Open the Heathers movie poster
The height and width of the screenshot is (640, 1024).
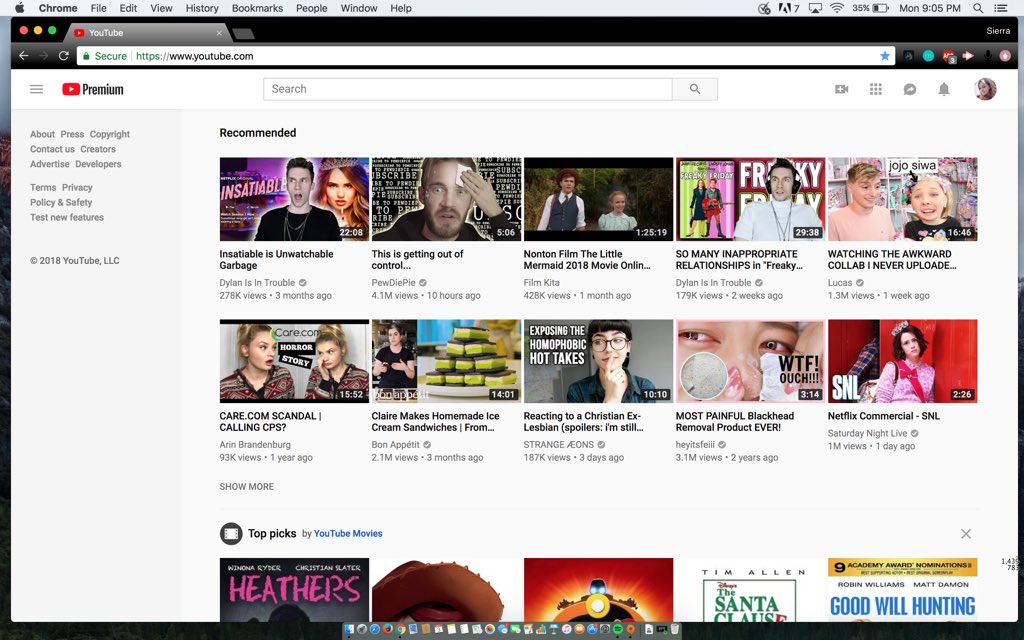click(x=294, y=590)
